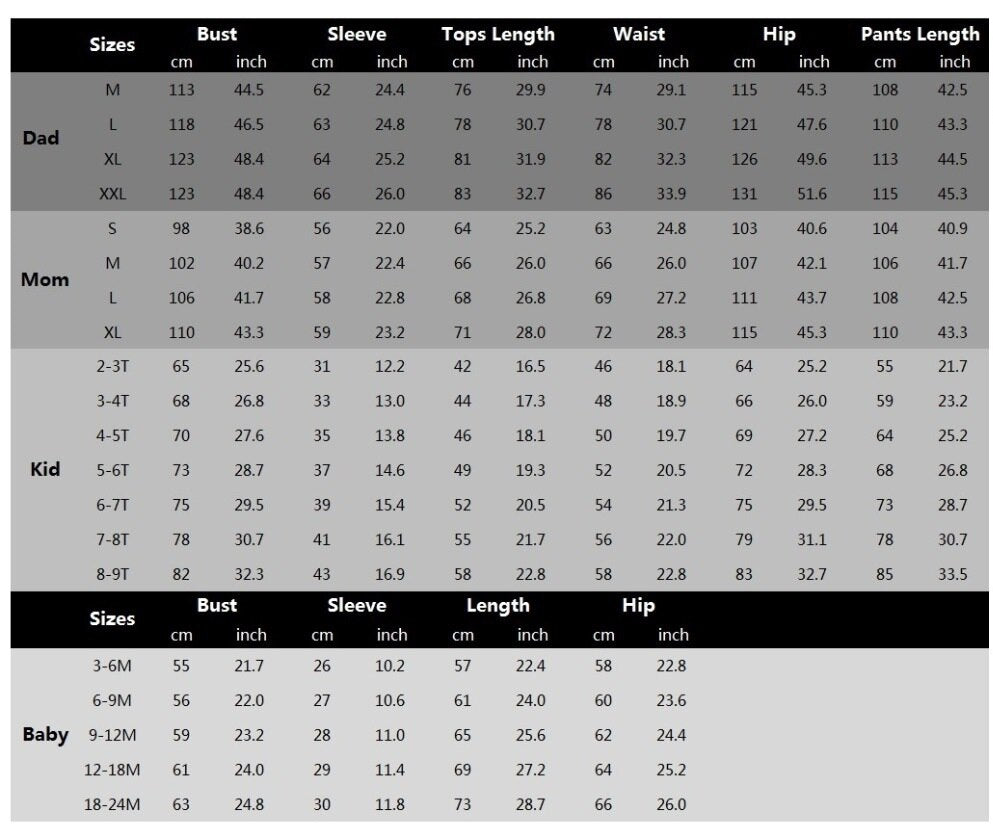Click the Baby group label
The width and height of the screenshot is (993, 838).
pos(45,734)
